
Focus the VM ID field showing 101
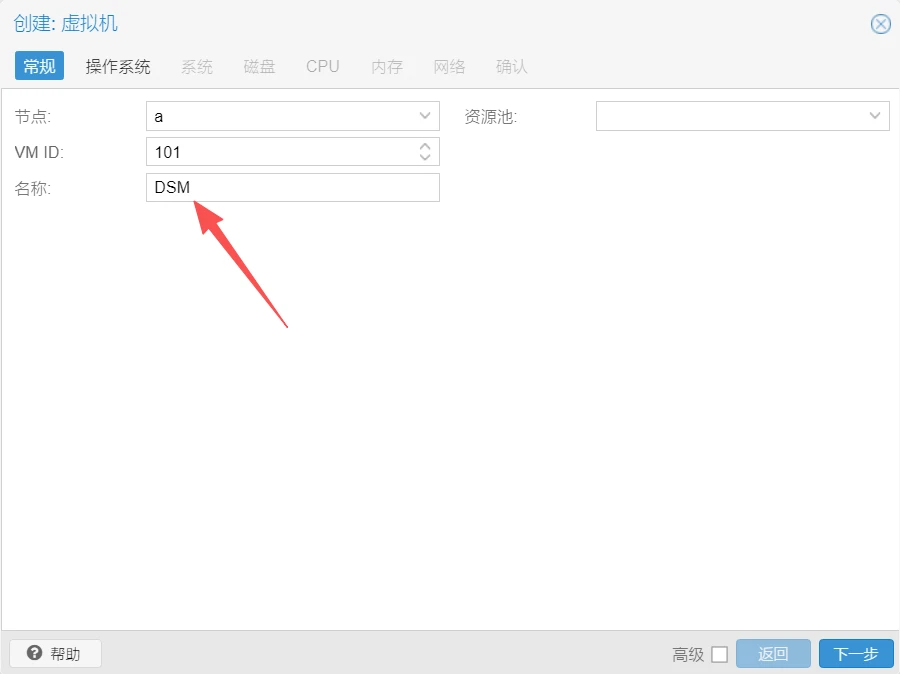pyautogui.click(x=280, y=152)
